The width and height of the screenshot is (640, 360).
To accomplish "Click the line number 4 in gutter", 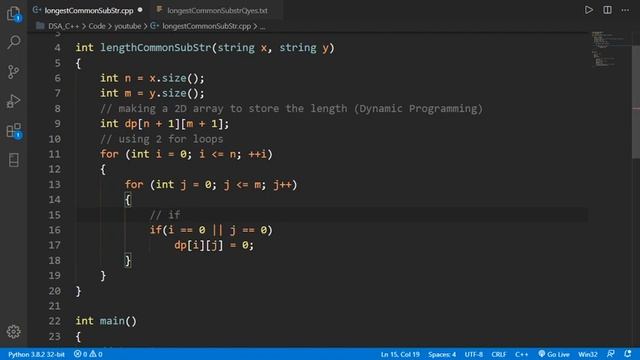I will coord(57,48).
